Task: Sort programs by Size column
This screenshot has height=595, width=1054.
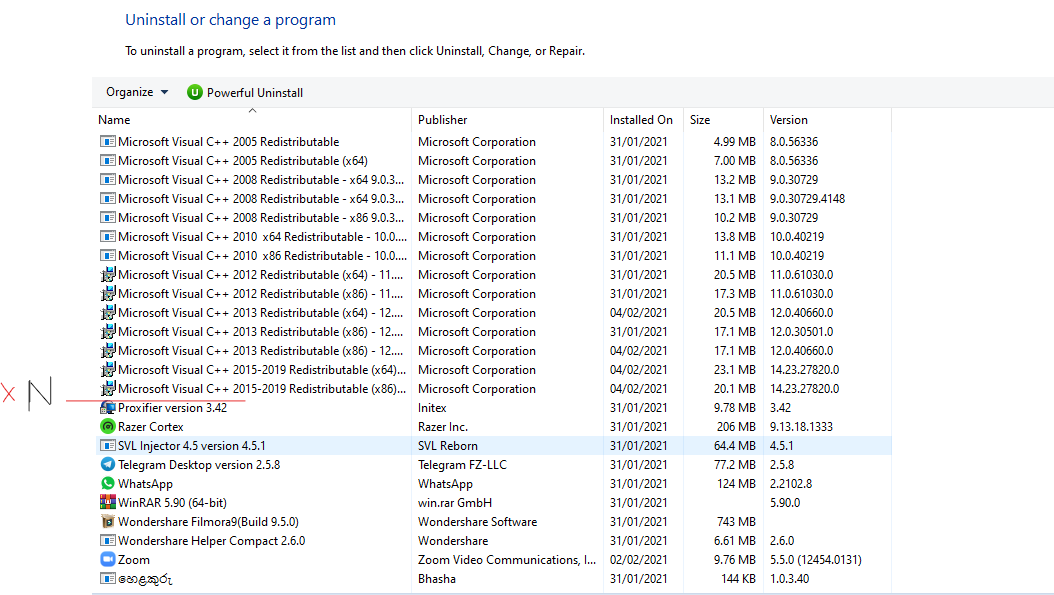Action: (x=700, y=120)
